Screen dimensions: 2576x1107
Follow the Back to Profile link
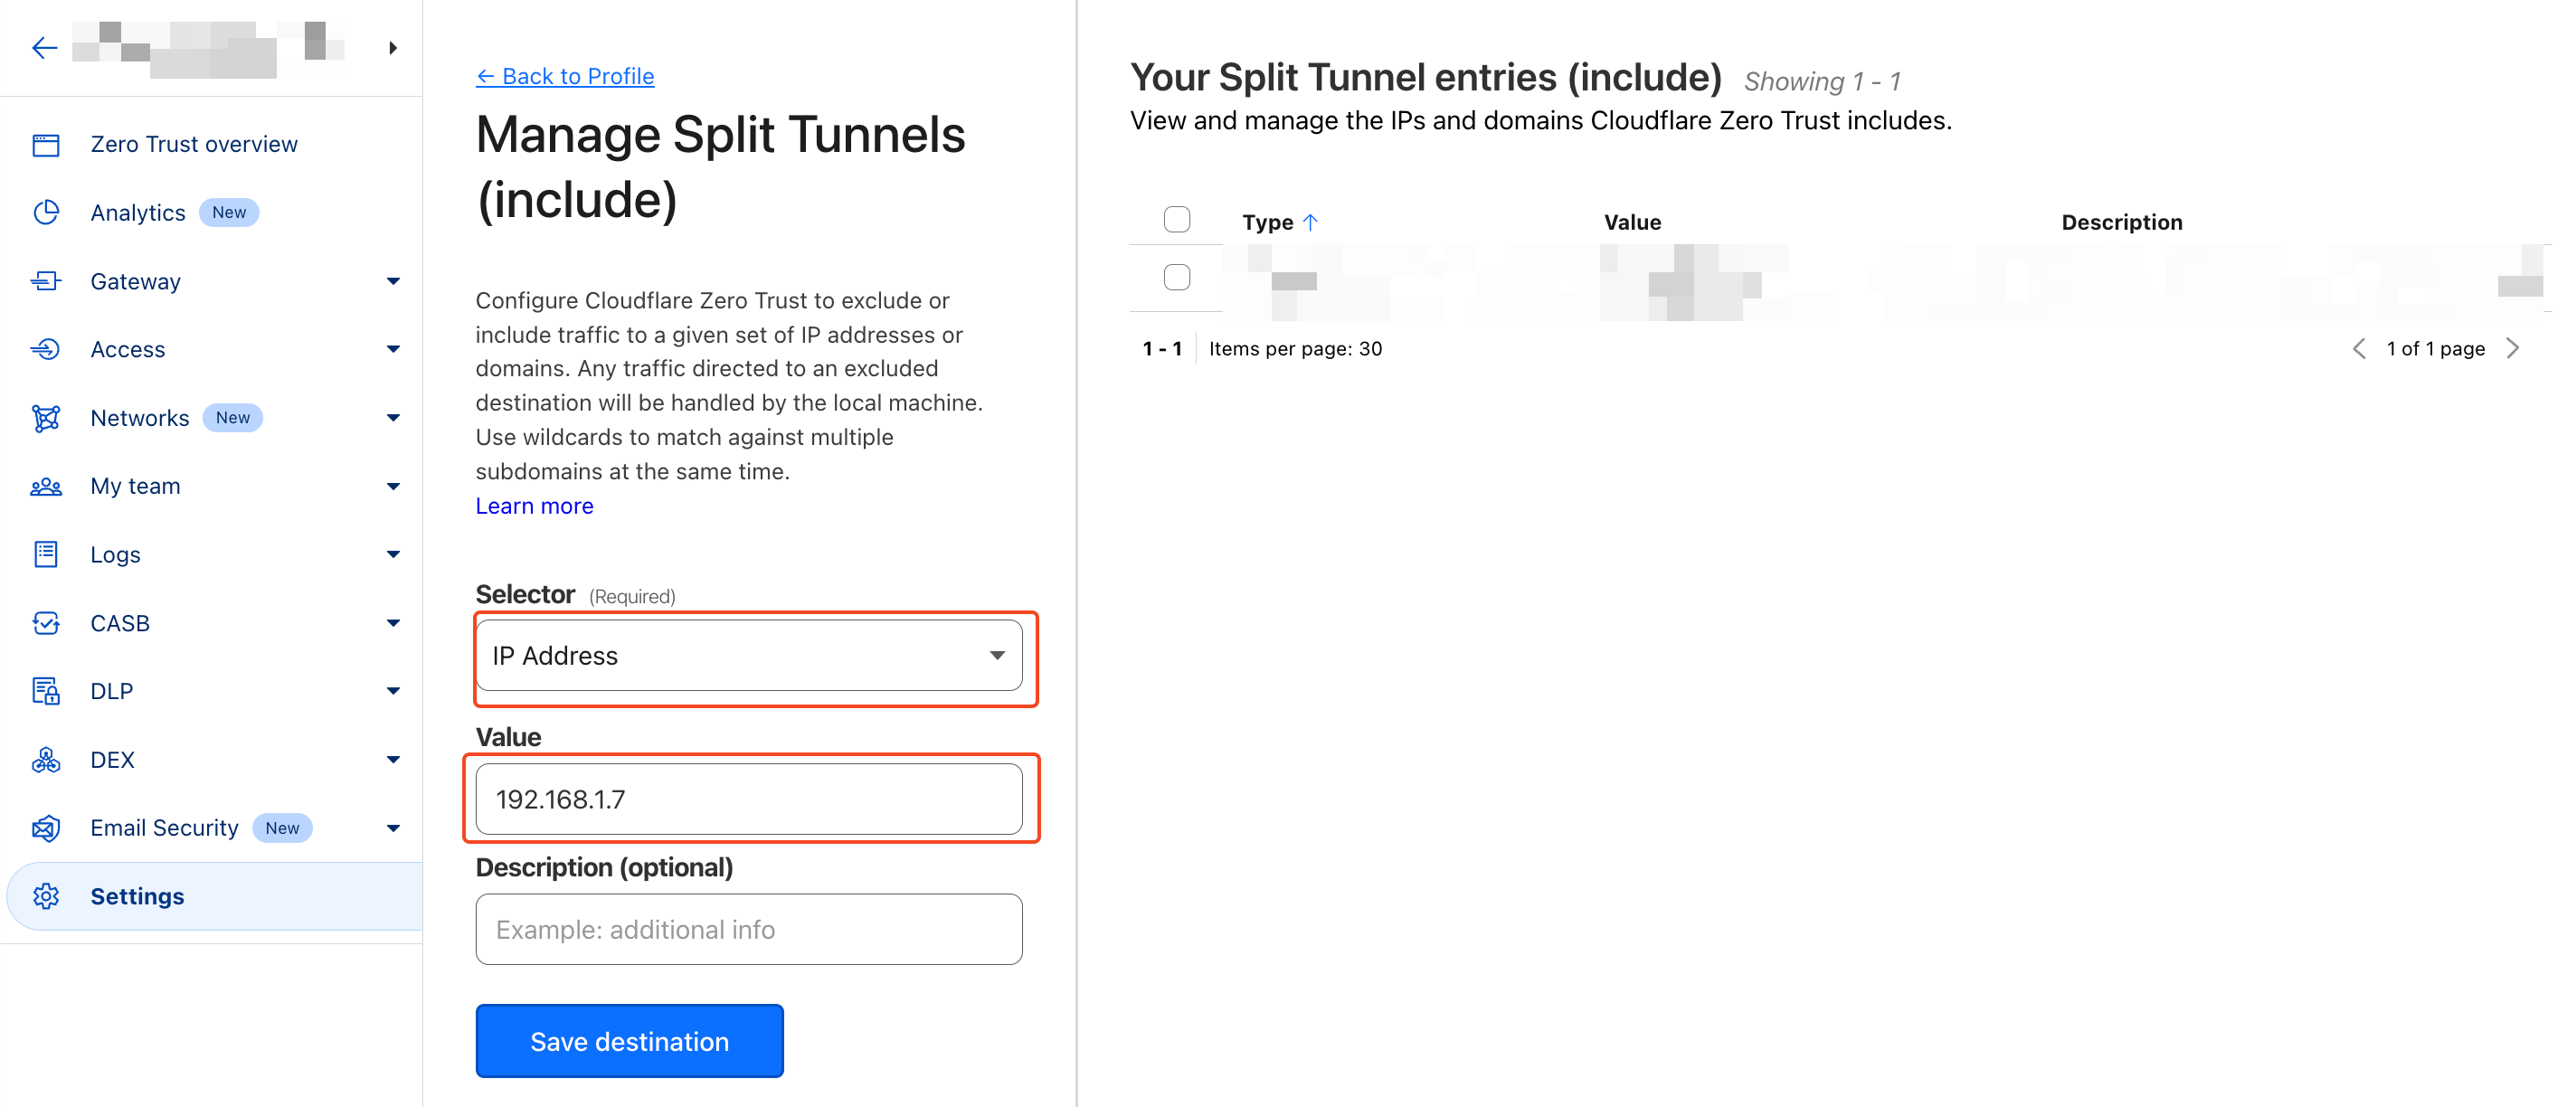tap(565, 76)
